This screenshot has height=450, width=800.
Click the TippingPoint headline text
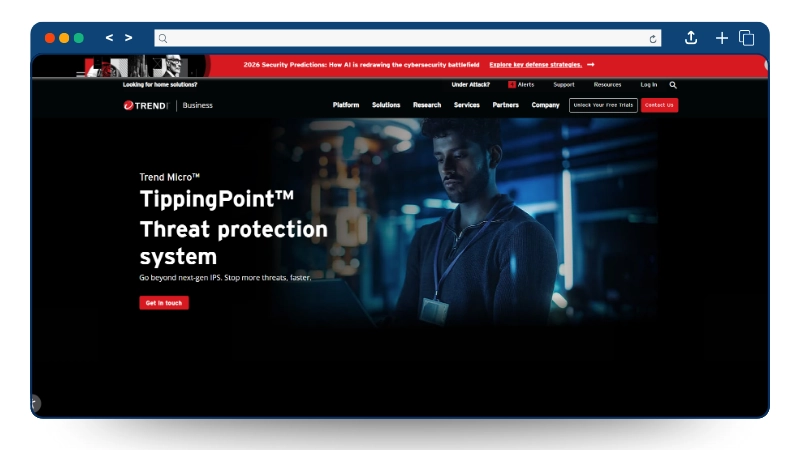(x=217, y=199)
